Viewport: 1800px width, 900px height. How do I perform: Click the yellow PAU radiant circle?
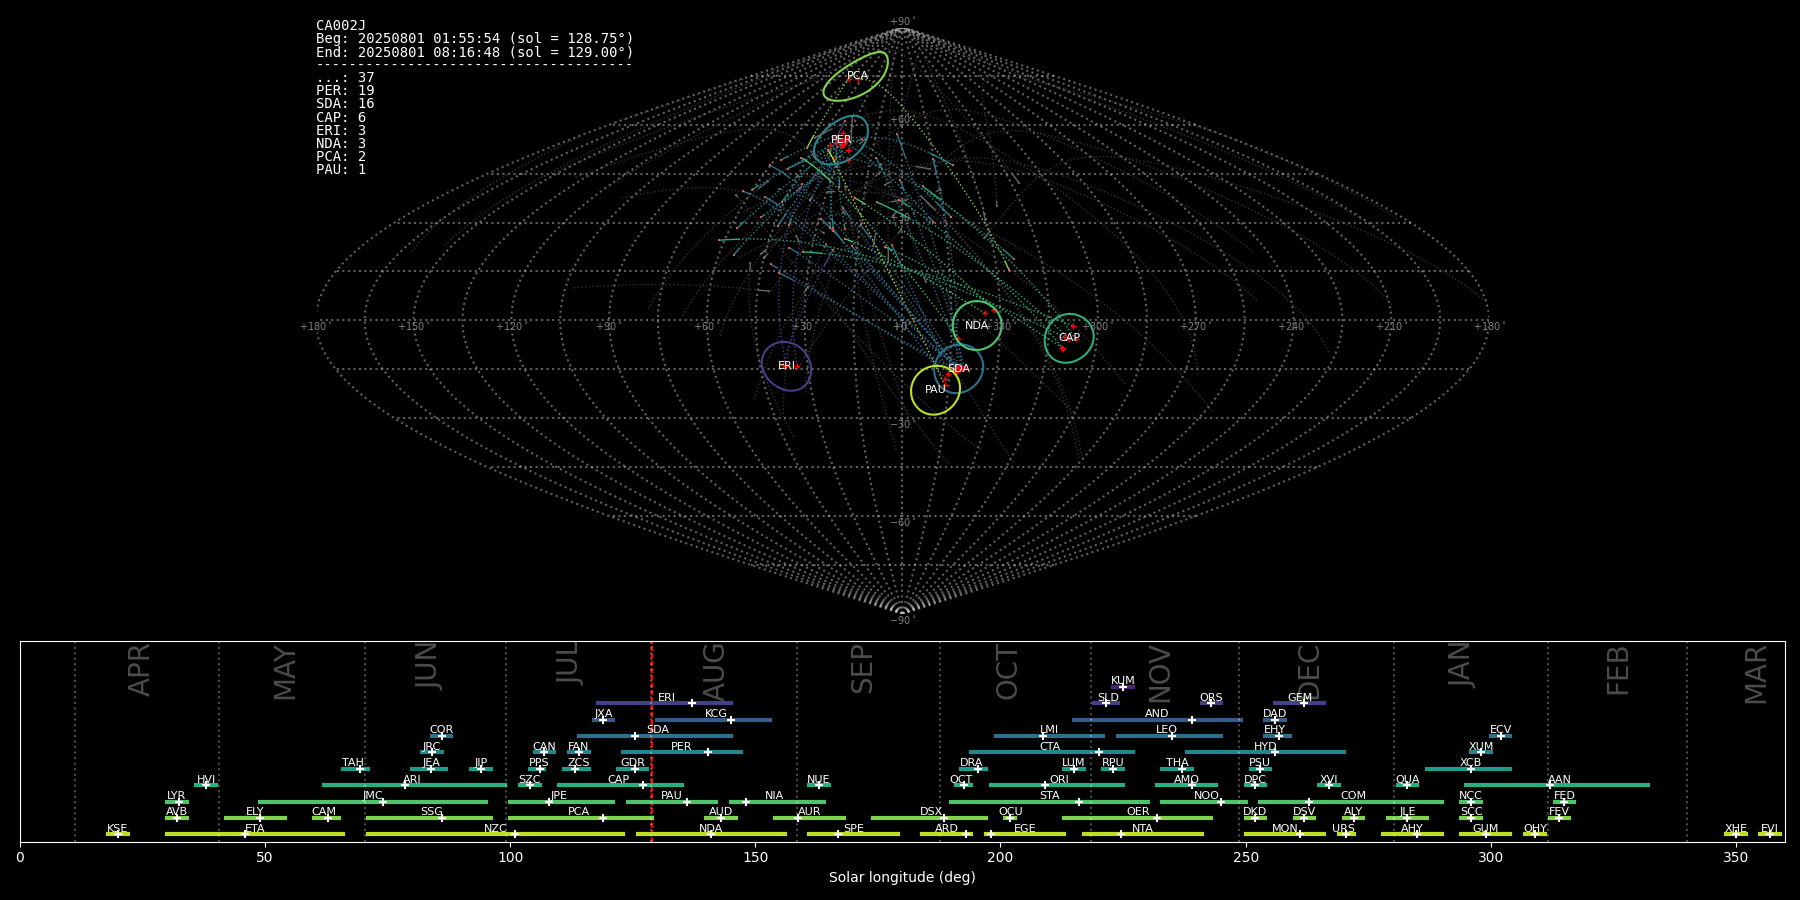tap(935, 390)
